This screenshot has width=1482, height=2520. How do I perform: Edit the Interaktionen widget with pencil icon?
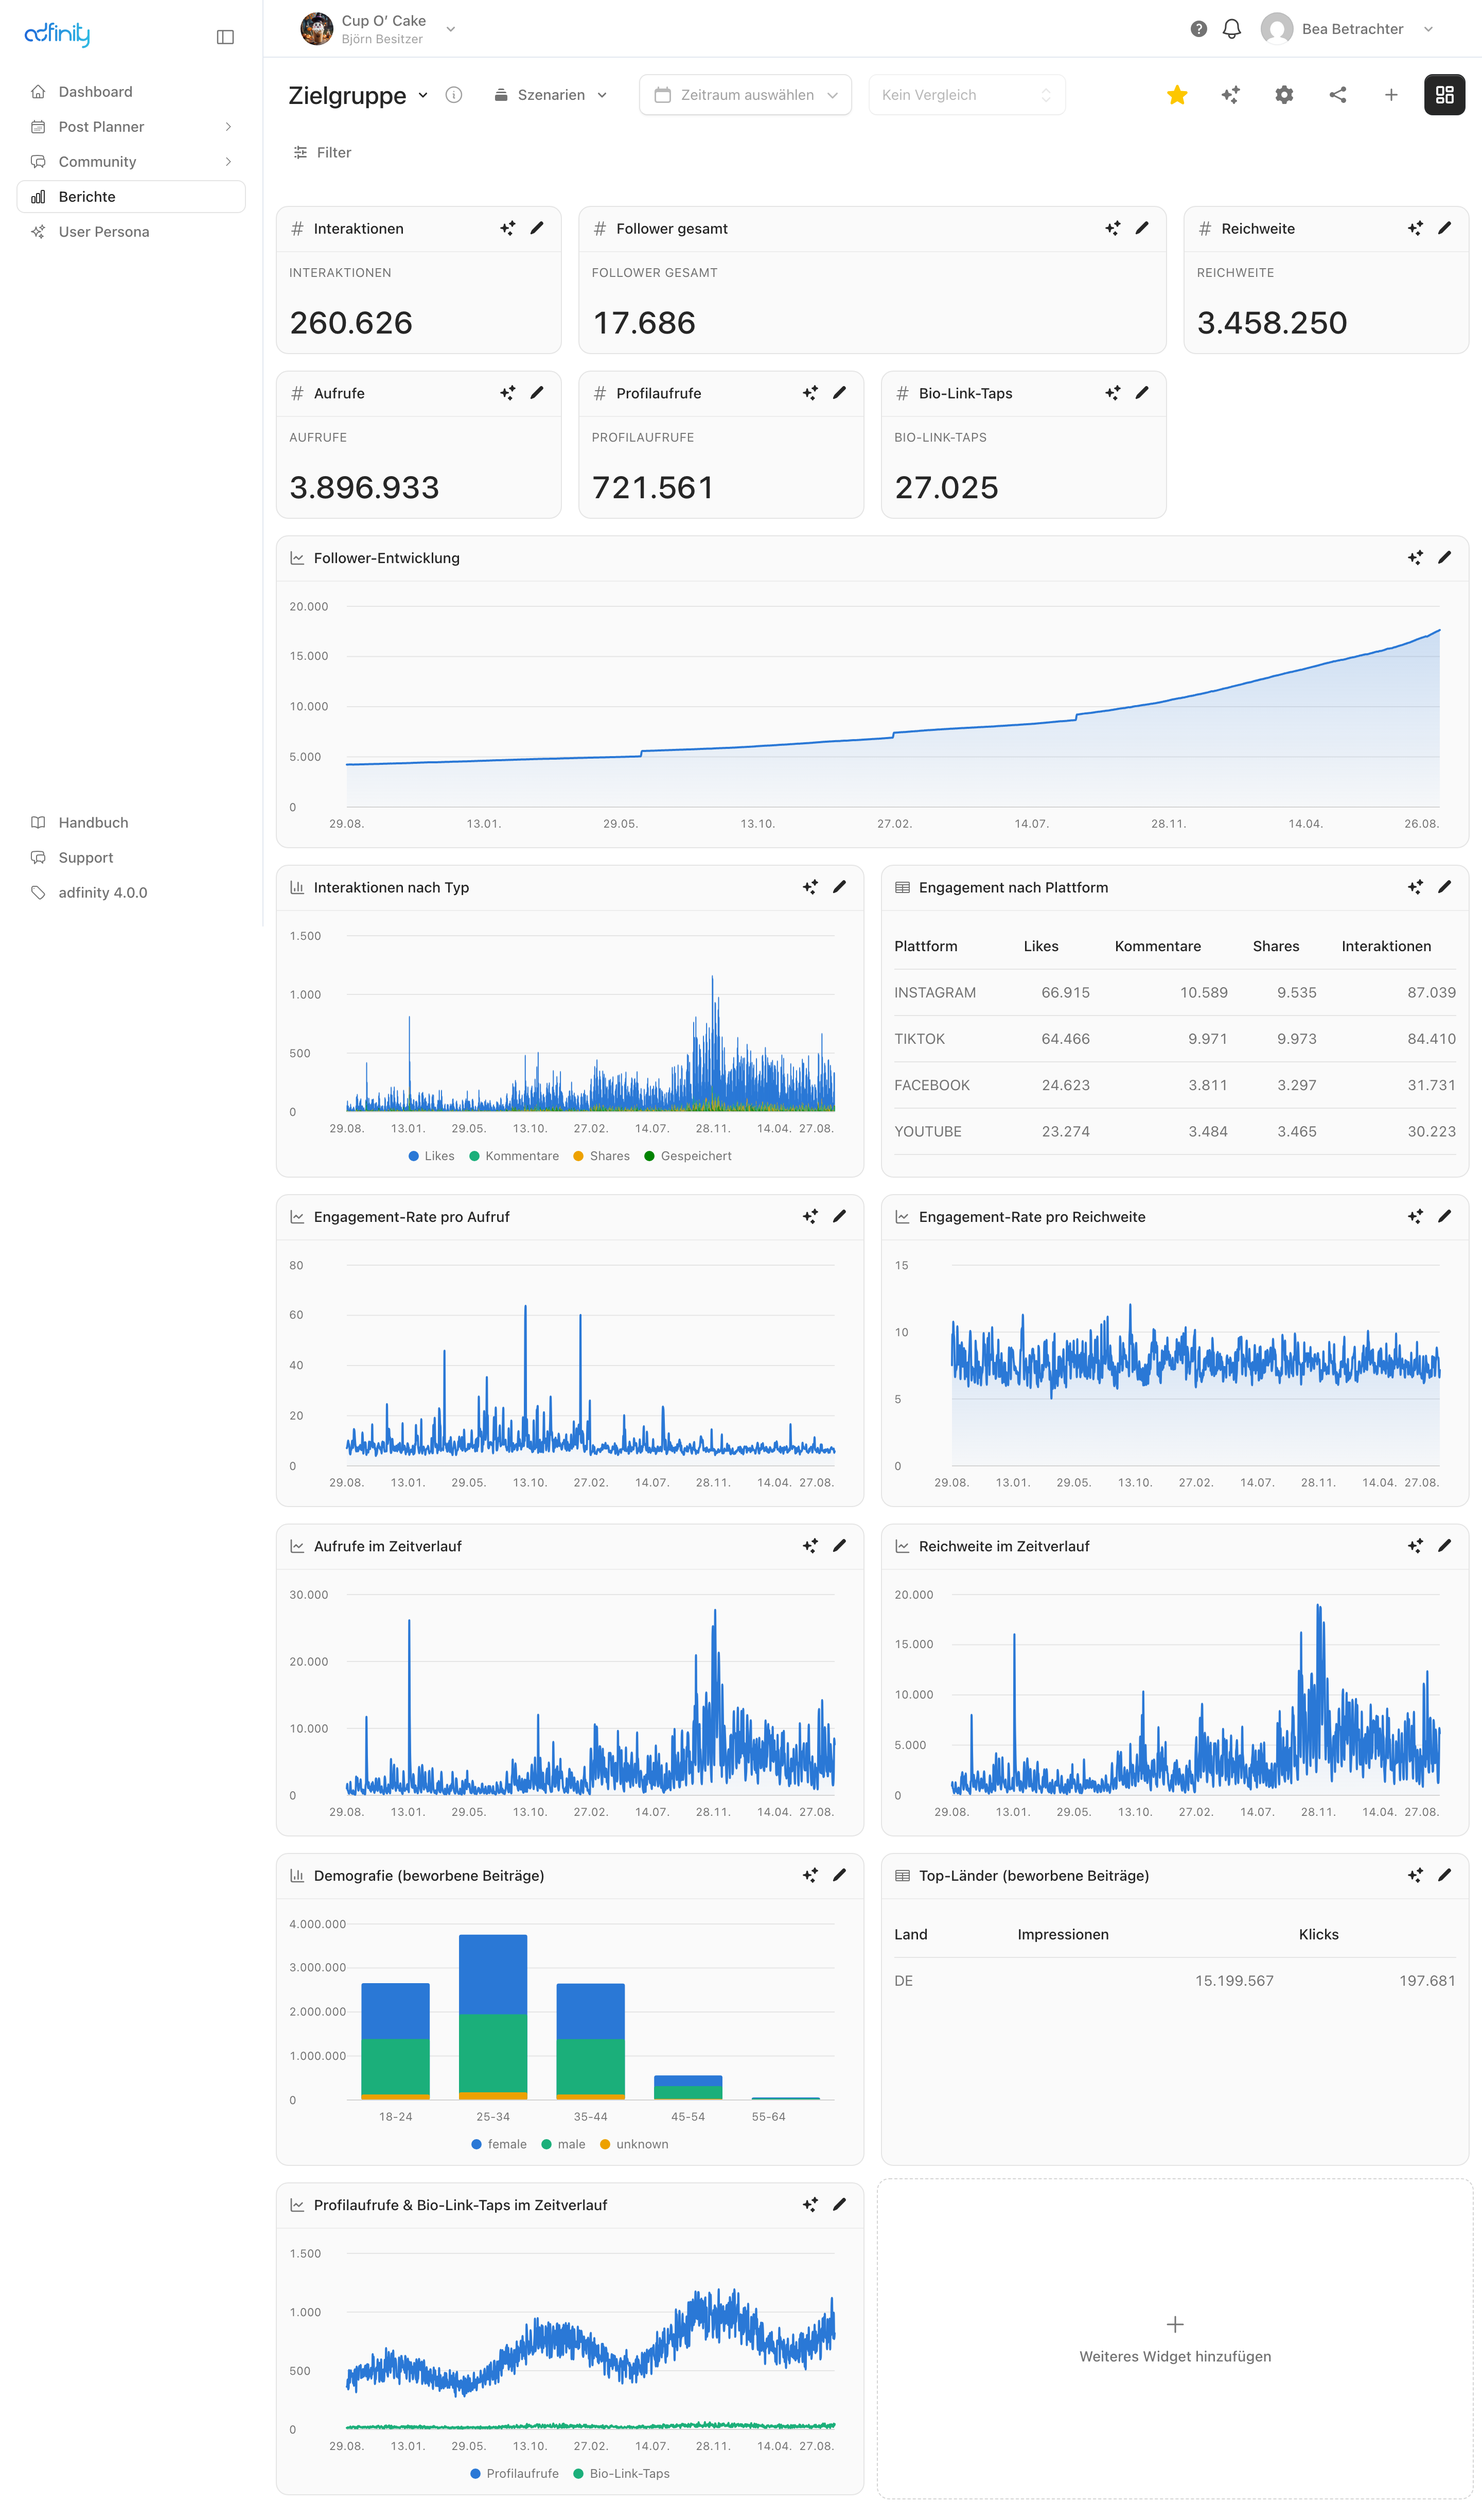[537, 228]
